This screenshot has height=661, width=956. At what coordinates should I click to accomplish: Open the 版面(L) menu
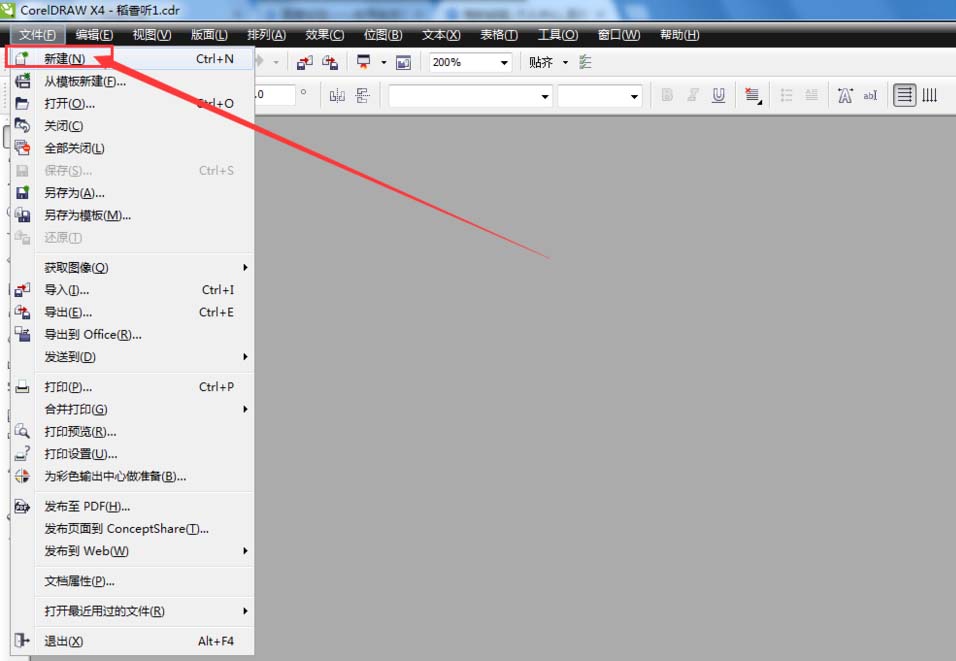pyautogui.click(x=209, y=35)
